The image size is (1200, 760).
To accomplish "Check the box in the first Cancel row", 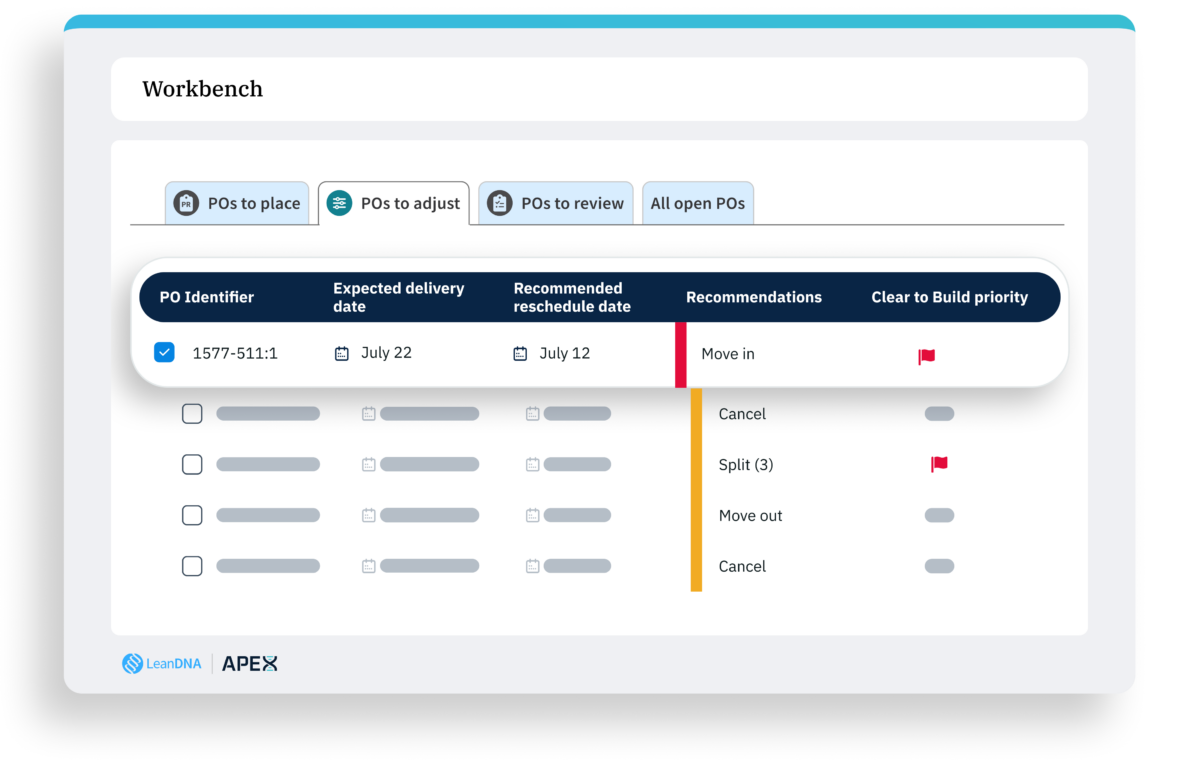I will (192, 414).
